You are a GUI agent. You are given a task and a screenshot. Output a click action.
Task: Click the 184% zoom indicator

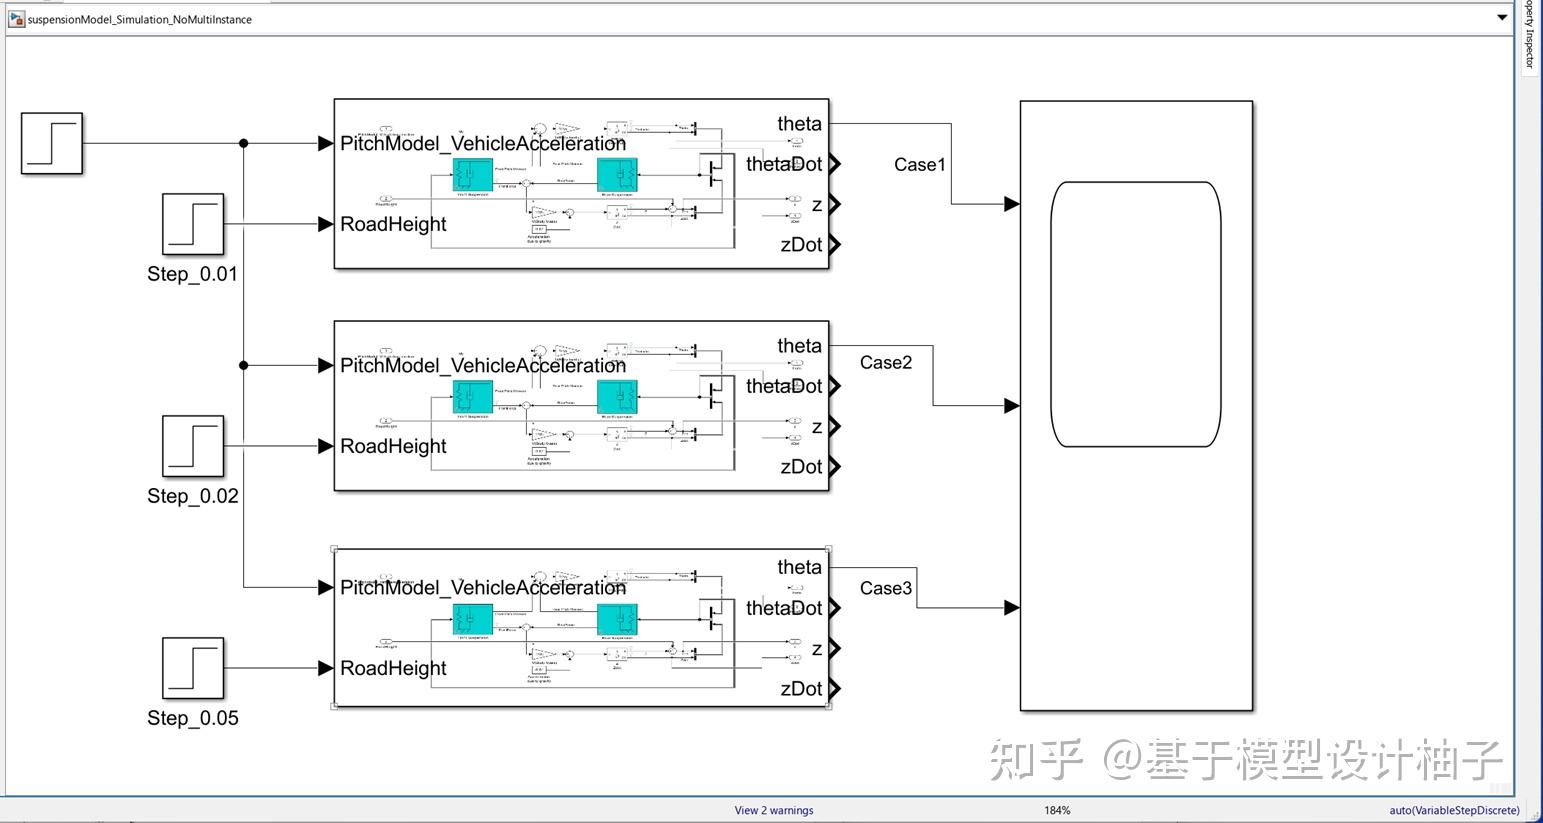1057,810
